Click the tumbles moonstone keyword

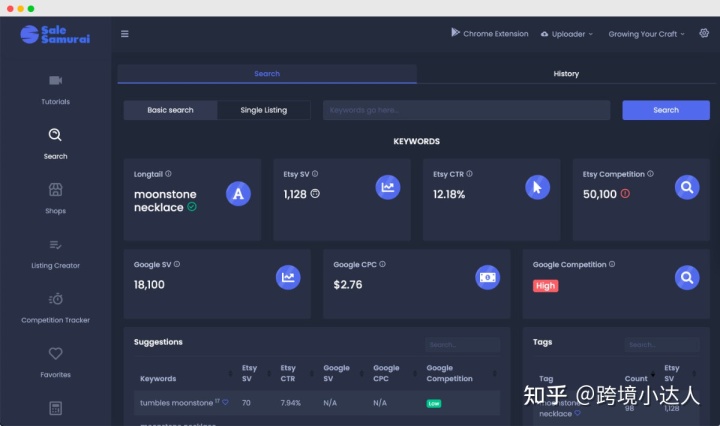click(x=176, y=403)
